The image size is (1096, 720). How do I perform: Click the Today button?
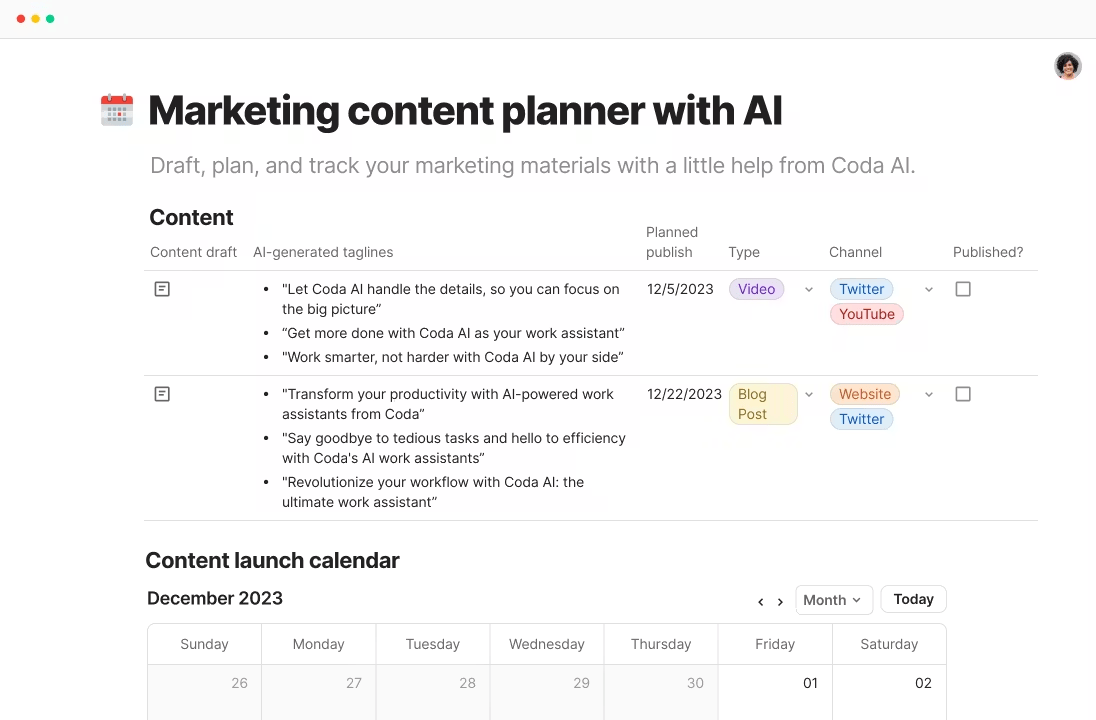[x=912, y=599]
